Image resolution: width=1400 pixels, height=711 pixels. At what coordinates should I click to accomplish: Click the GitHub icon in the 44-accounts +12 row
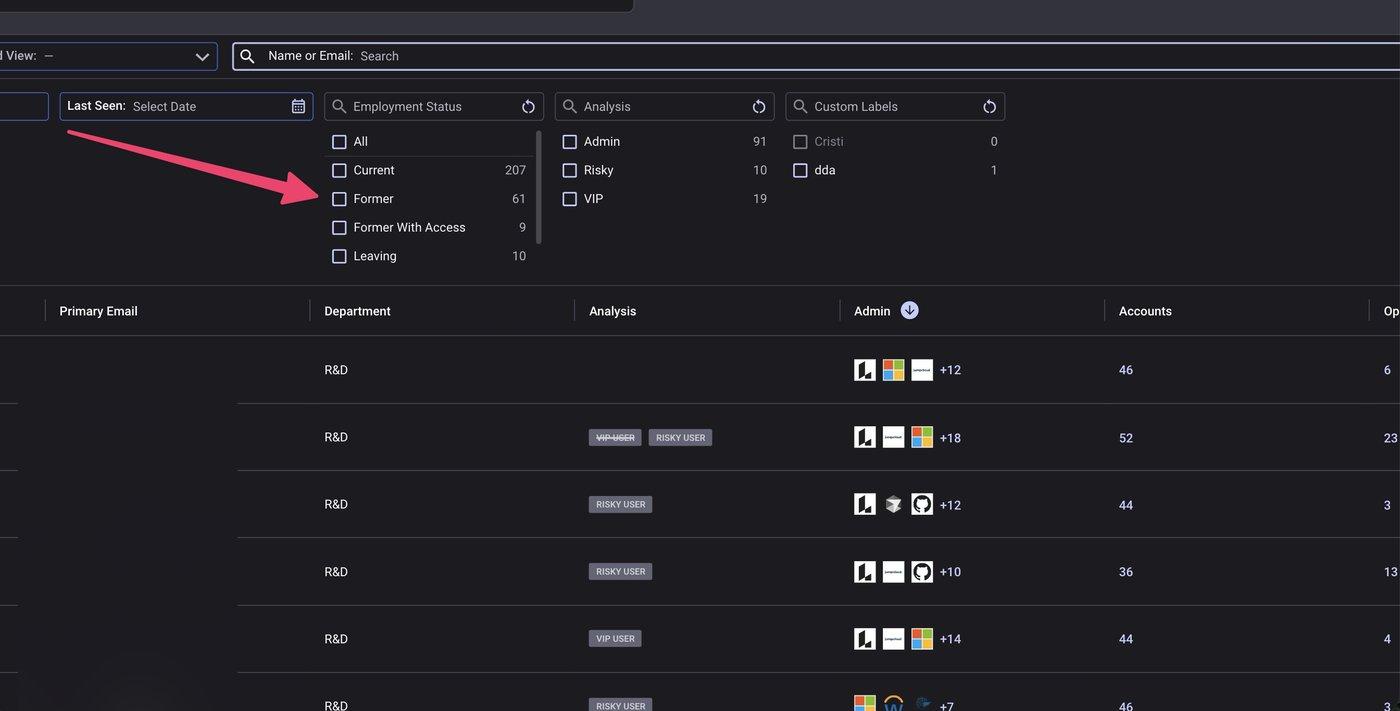coord(922,505)
